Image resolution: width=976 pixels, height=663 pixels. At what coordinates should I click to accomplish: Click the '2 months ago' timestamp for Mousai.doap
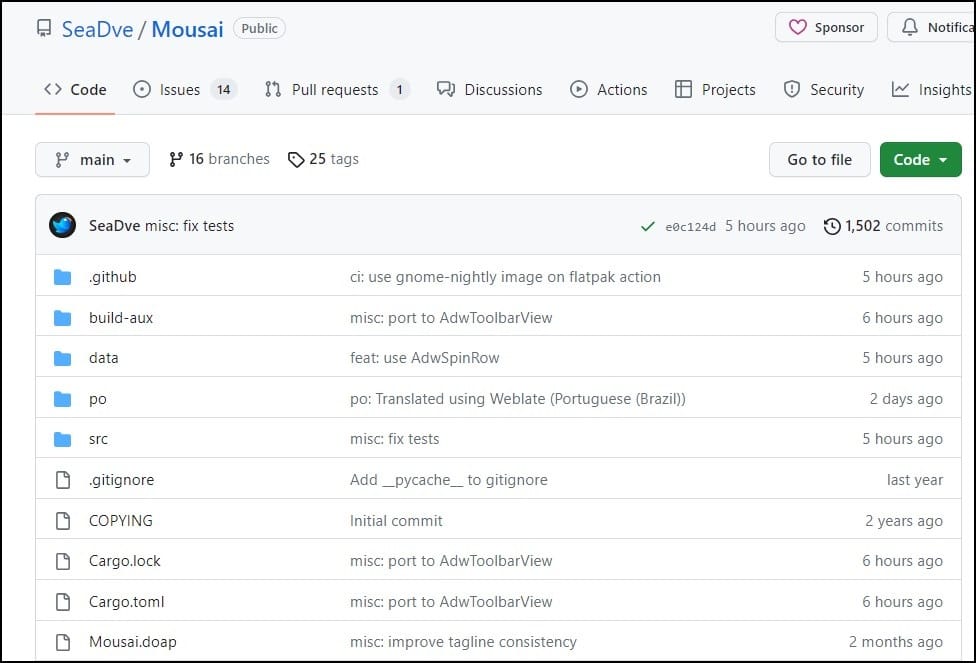896,642
